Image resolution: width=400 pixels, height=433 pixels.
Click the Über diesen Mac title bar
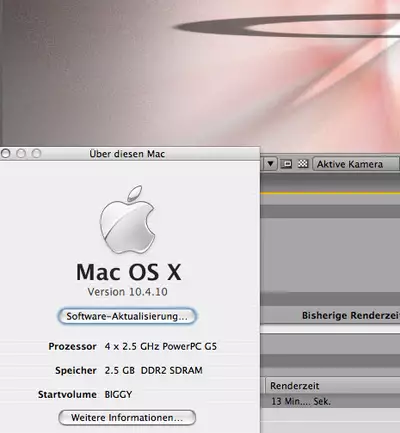point(130,154)
